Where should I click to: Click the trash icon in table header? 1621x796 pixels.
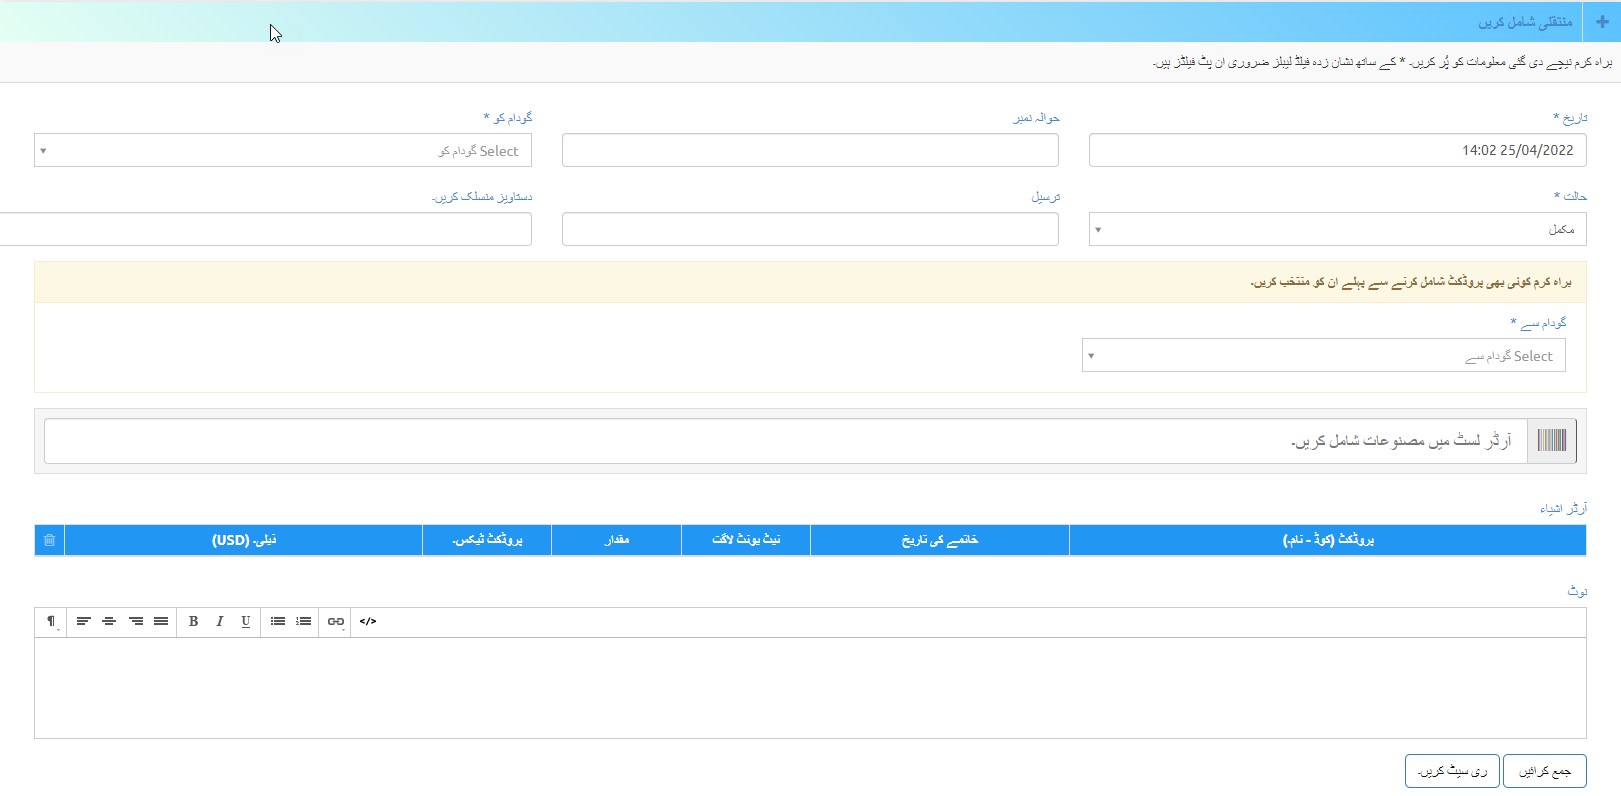click(49, 540)
